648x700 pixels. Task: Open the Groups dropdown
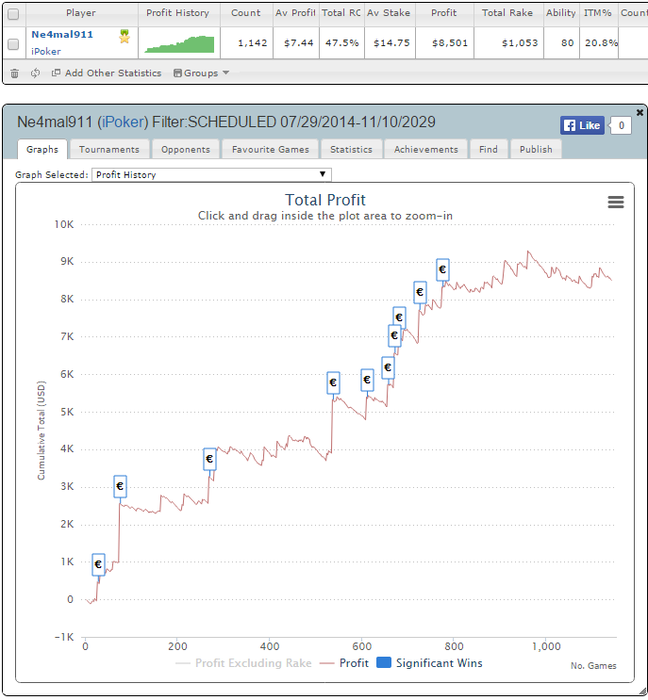pyautogui.click(x=201, y=73)
